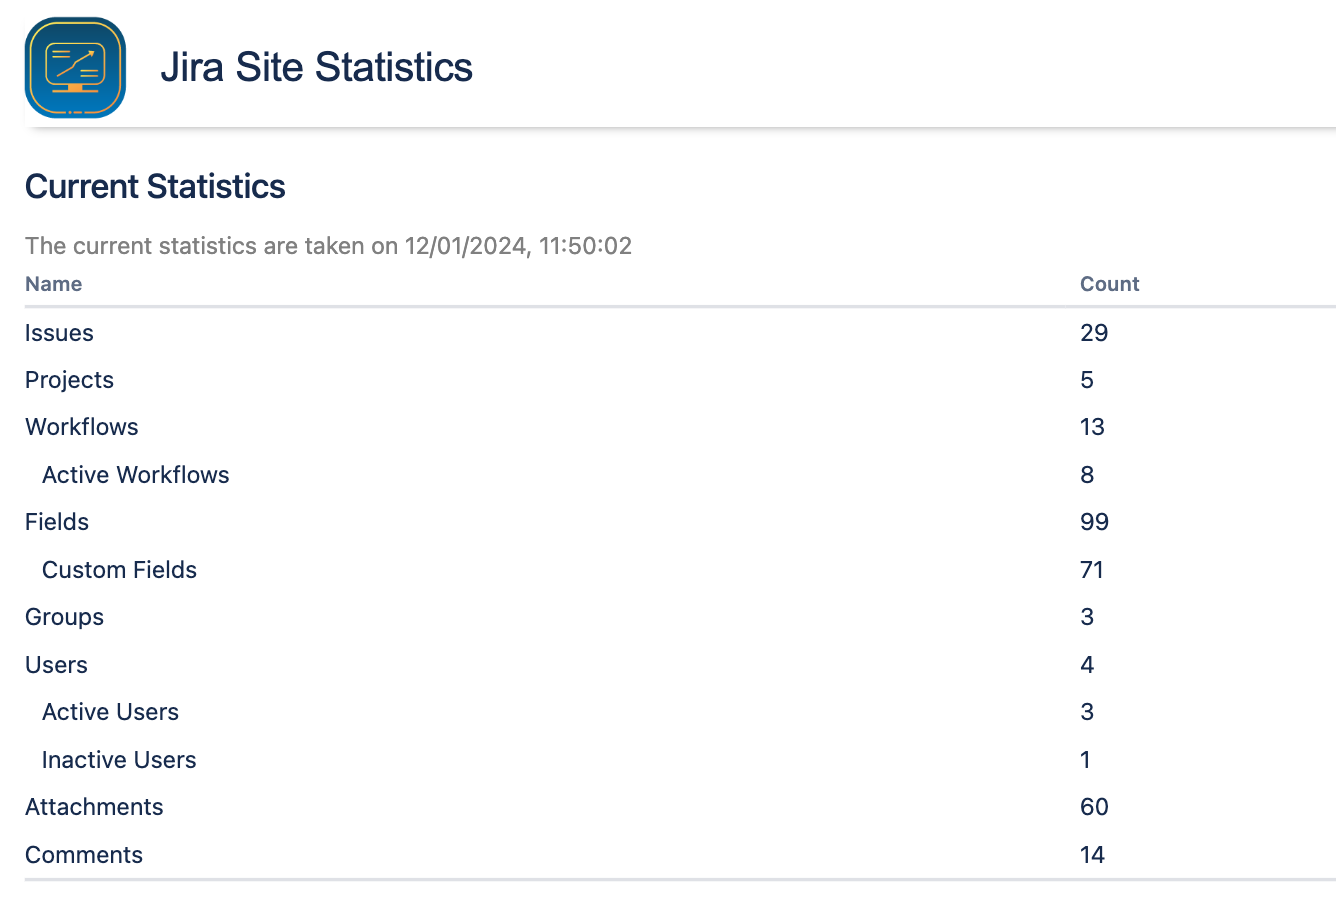Click the Count column header
This screenshot has width=1336, height=910.
[1109, 284]
